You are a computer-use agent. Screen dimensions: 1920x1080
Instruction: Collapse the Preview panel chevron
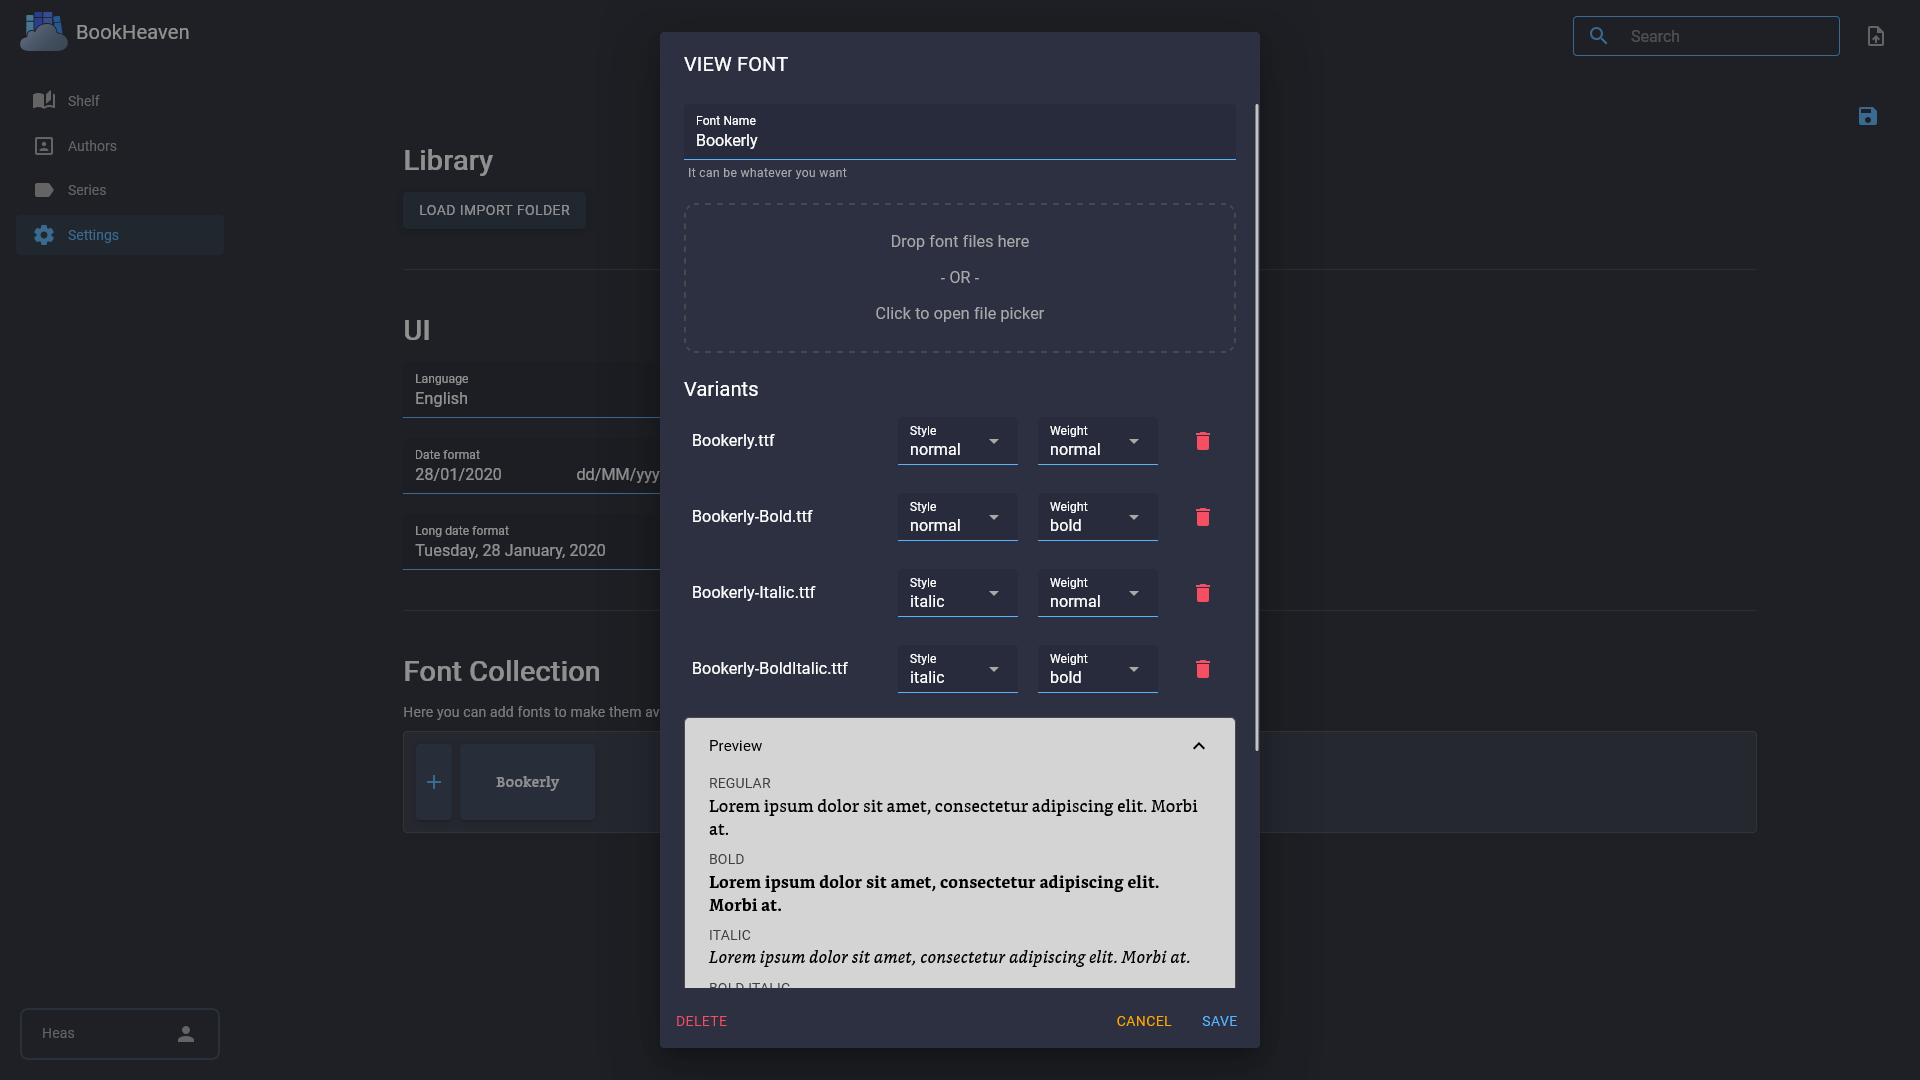[1199, 746]
